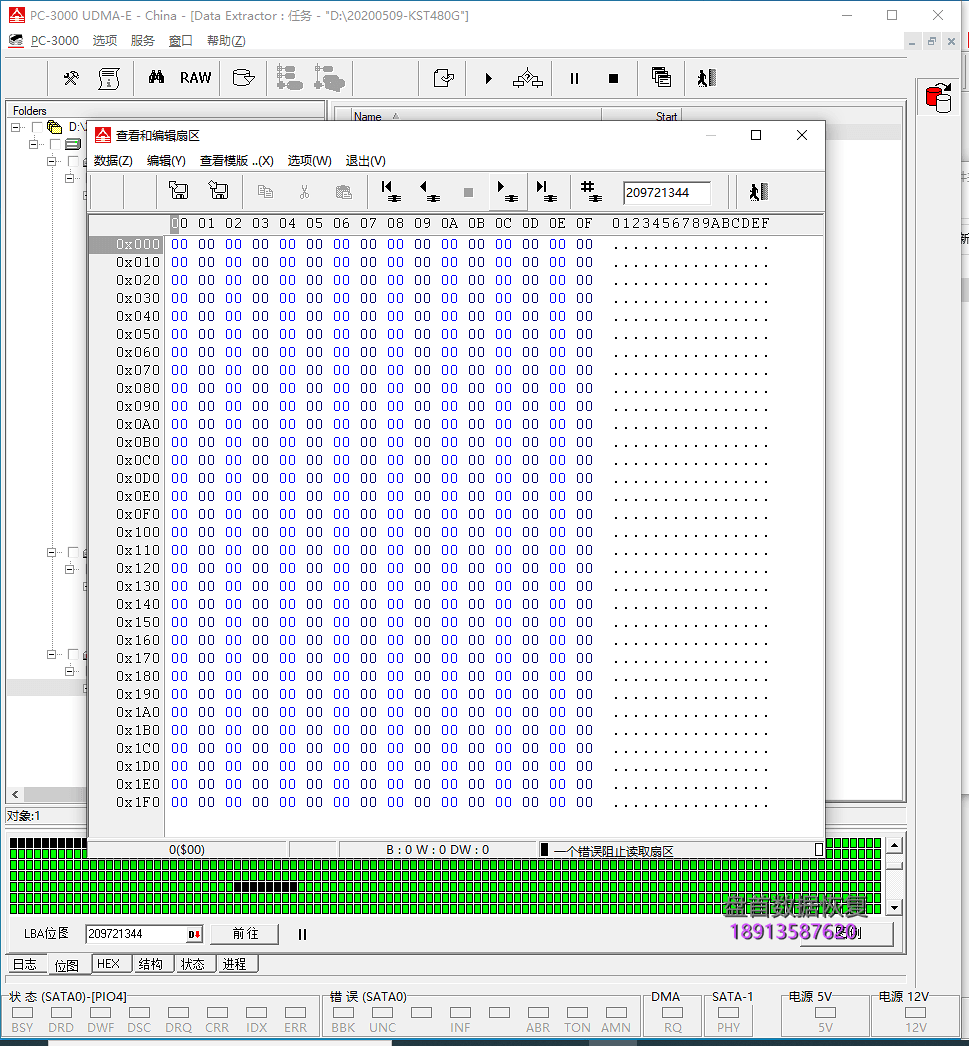Switch to the HEX tab
The width and height of the screenshot is (969, 1046).
point(109,964)
